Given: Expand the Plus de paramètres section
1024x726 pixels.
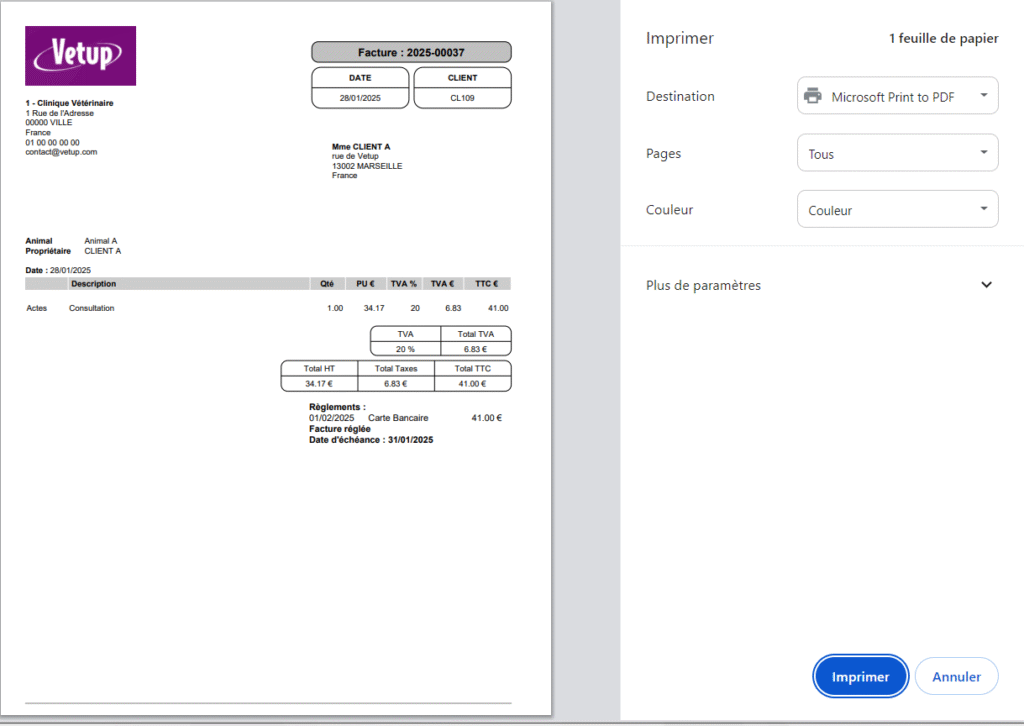Looking at the screenshot, I should (985, 285).
